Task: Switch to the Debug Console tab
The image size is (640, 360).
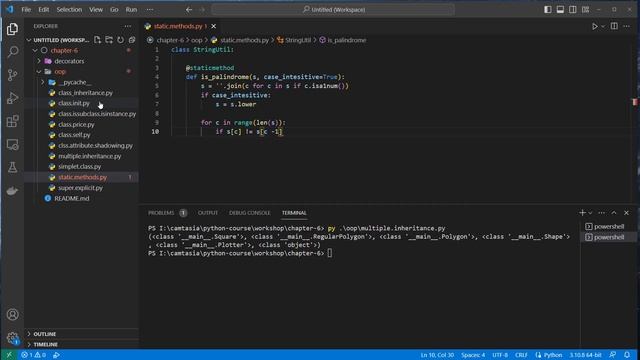Action: [249, 213]
